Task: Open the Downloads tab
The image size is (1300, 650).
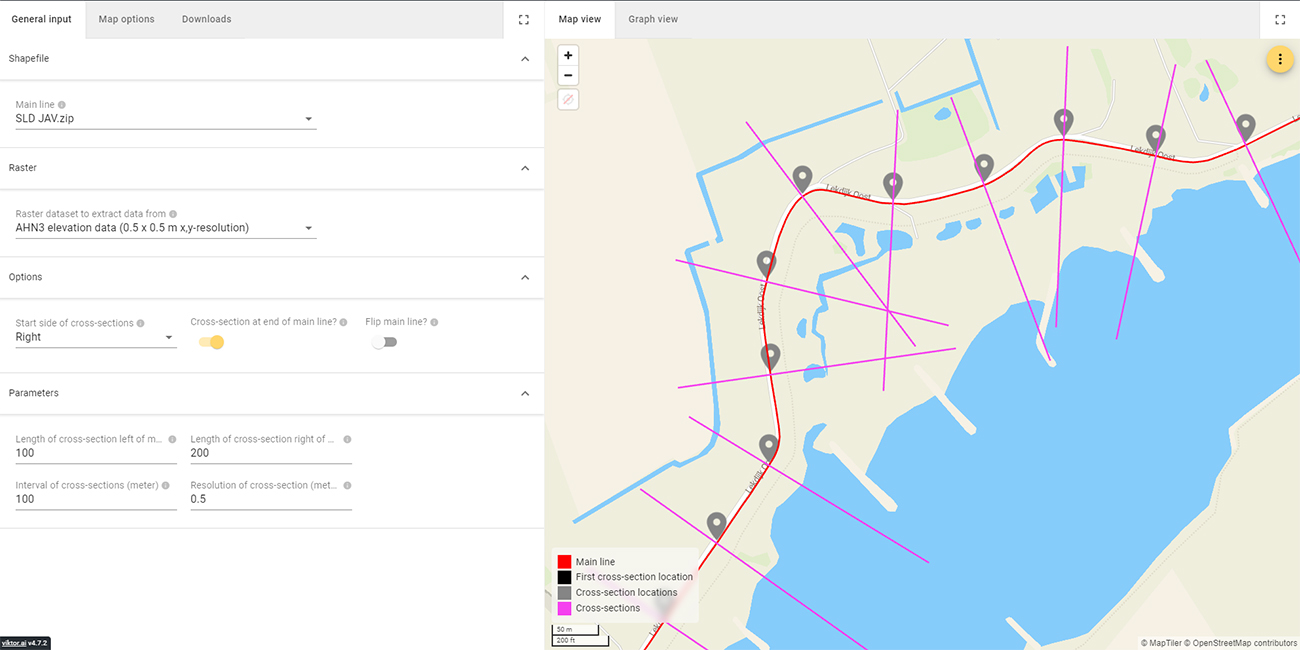Action: click(x=206, y=19)
